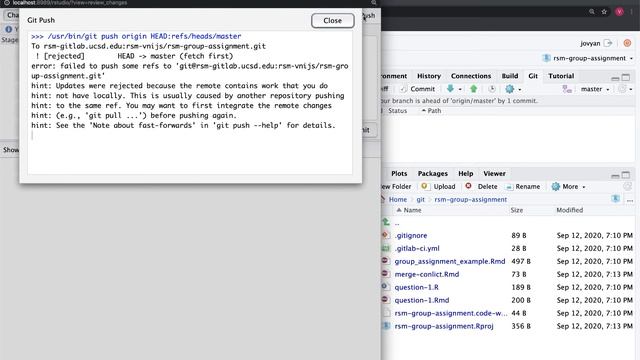This screenshot has width=640, height=360.
Task: Click the Git gear settings icon
Action: (x=509, y=89)
